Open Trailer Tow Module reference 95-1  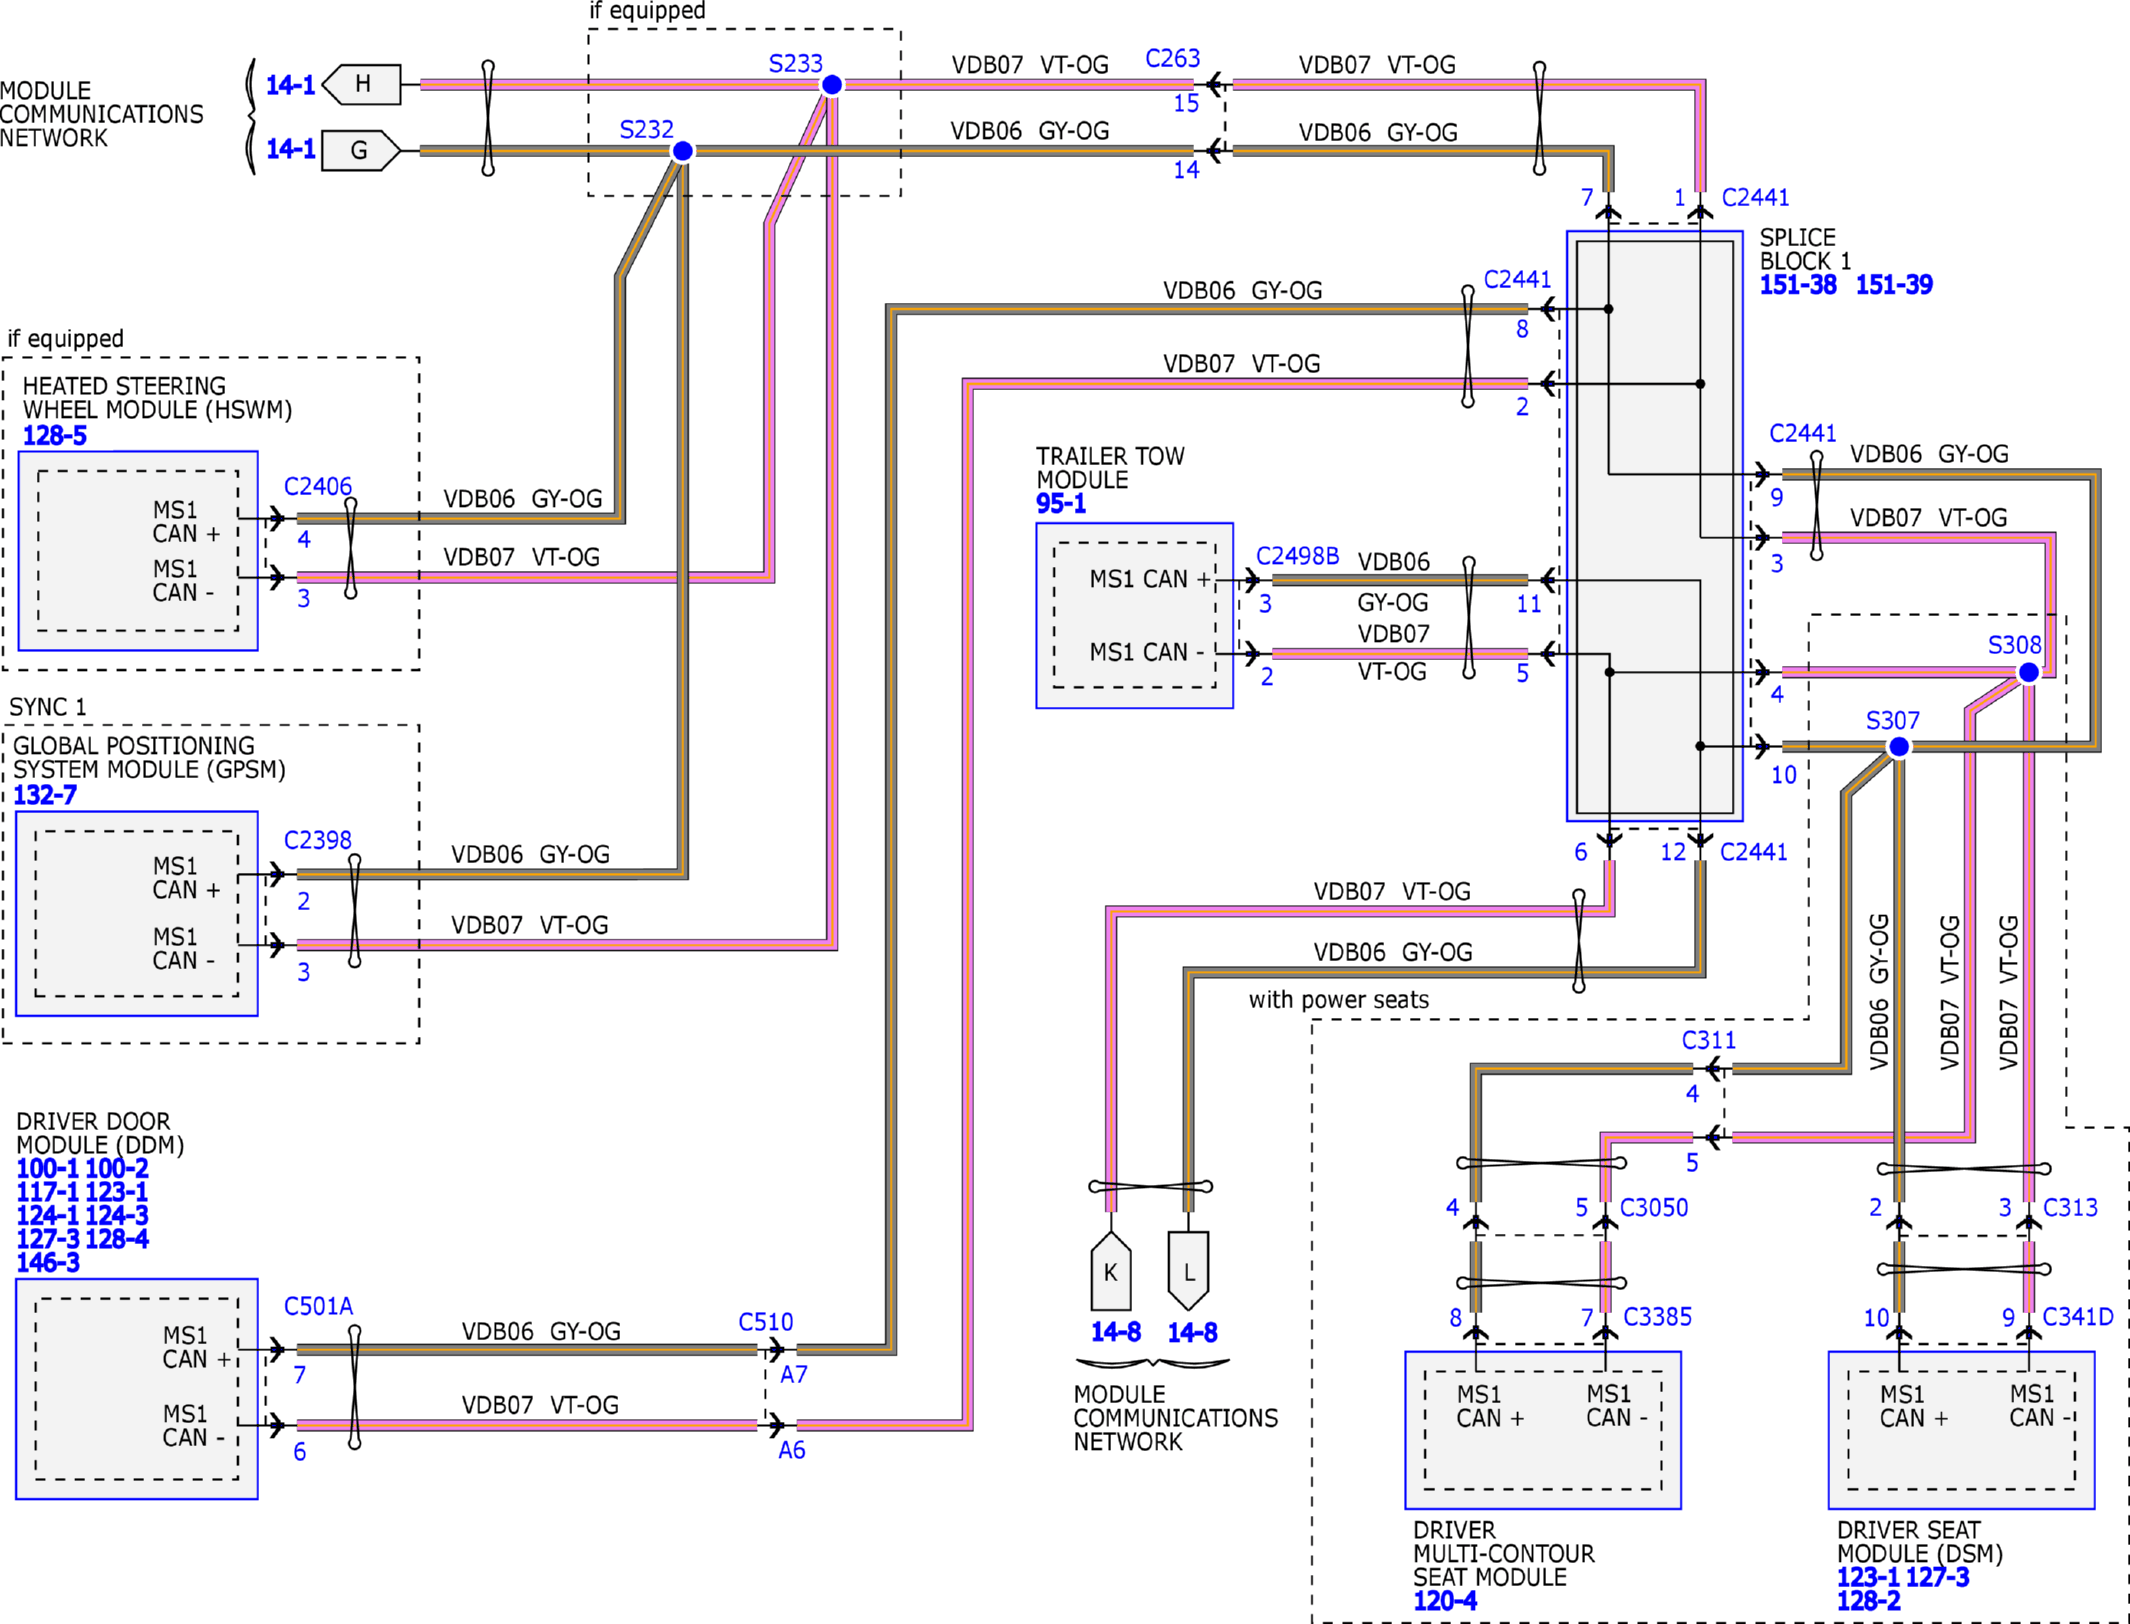click(x=1060, y=504)
